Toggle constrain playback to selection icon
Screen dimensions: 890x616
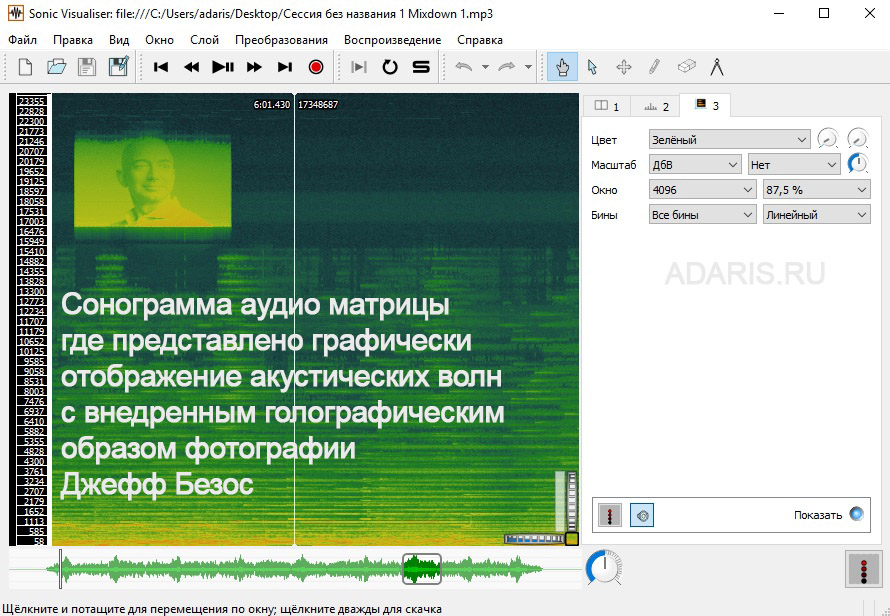(358, 67)
